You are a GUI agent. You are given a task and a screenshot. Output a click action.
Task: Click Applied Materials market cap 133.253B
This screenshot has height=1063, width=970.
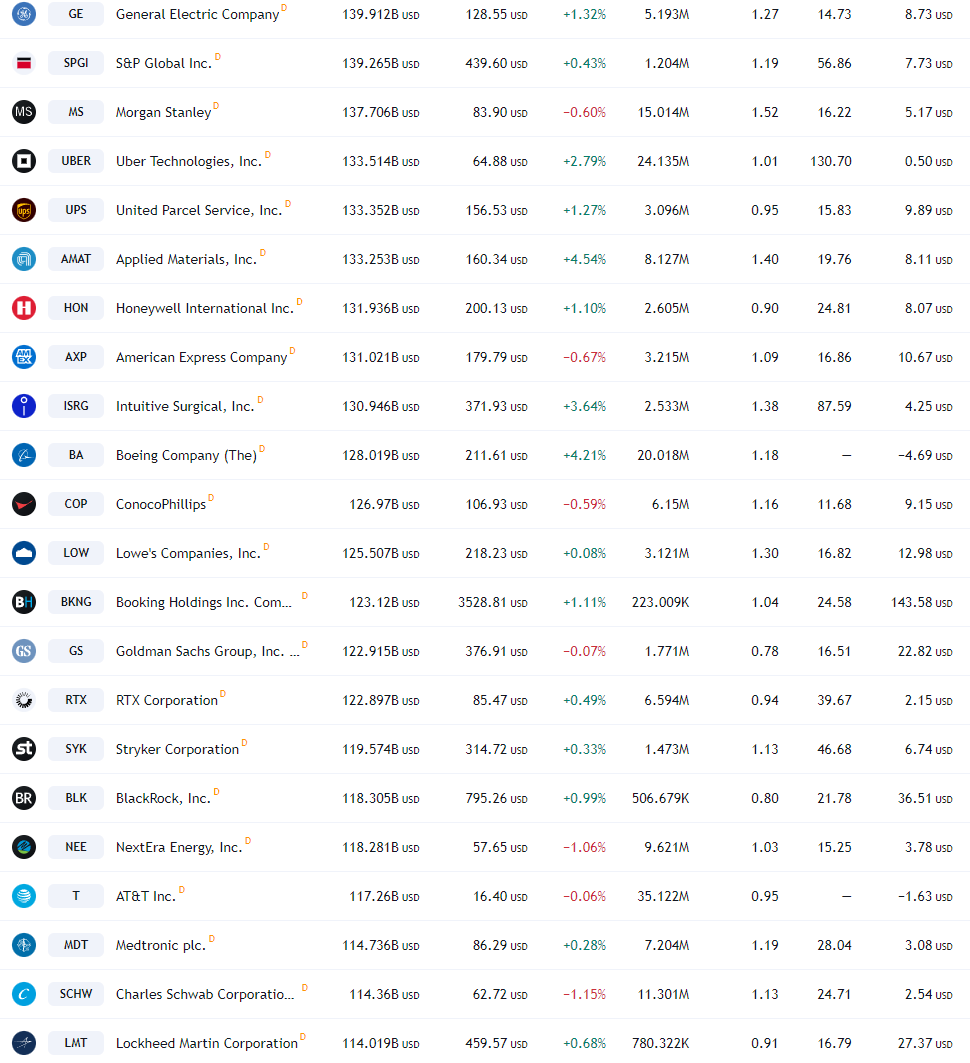380,260
